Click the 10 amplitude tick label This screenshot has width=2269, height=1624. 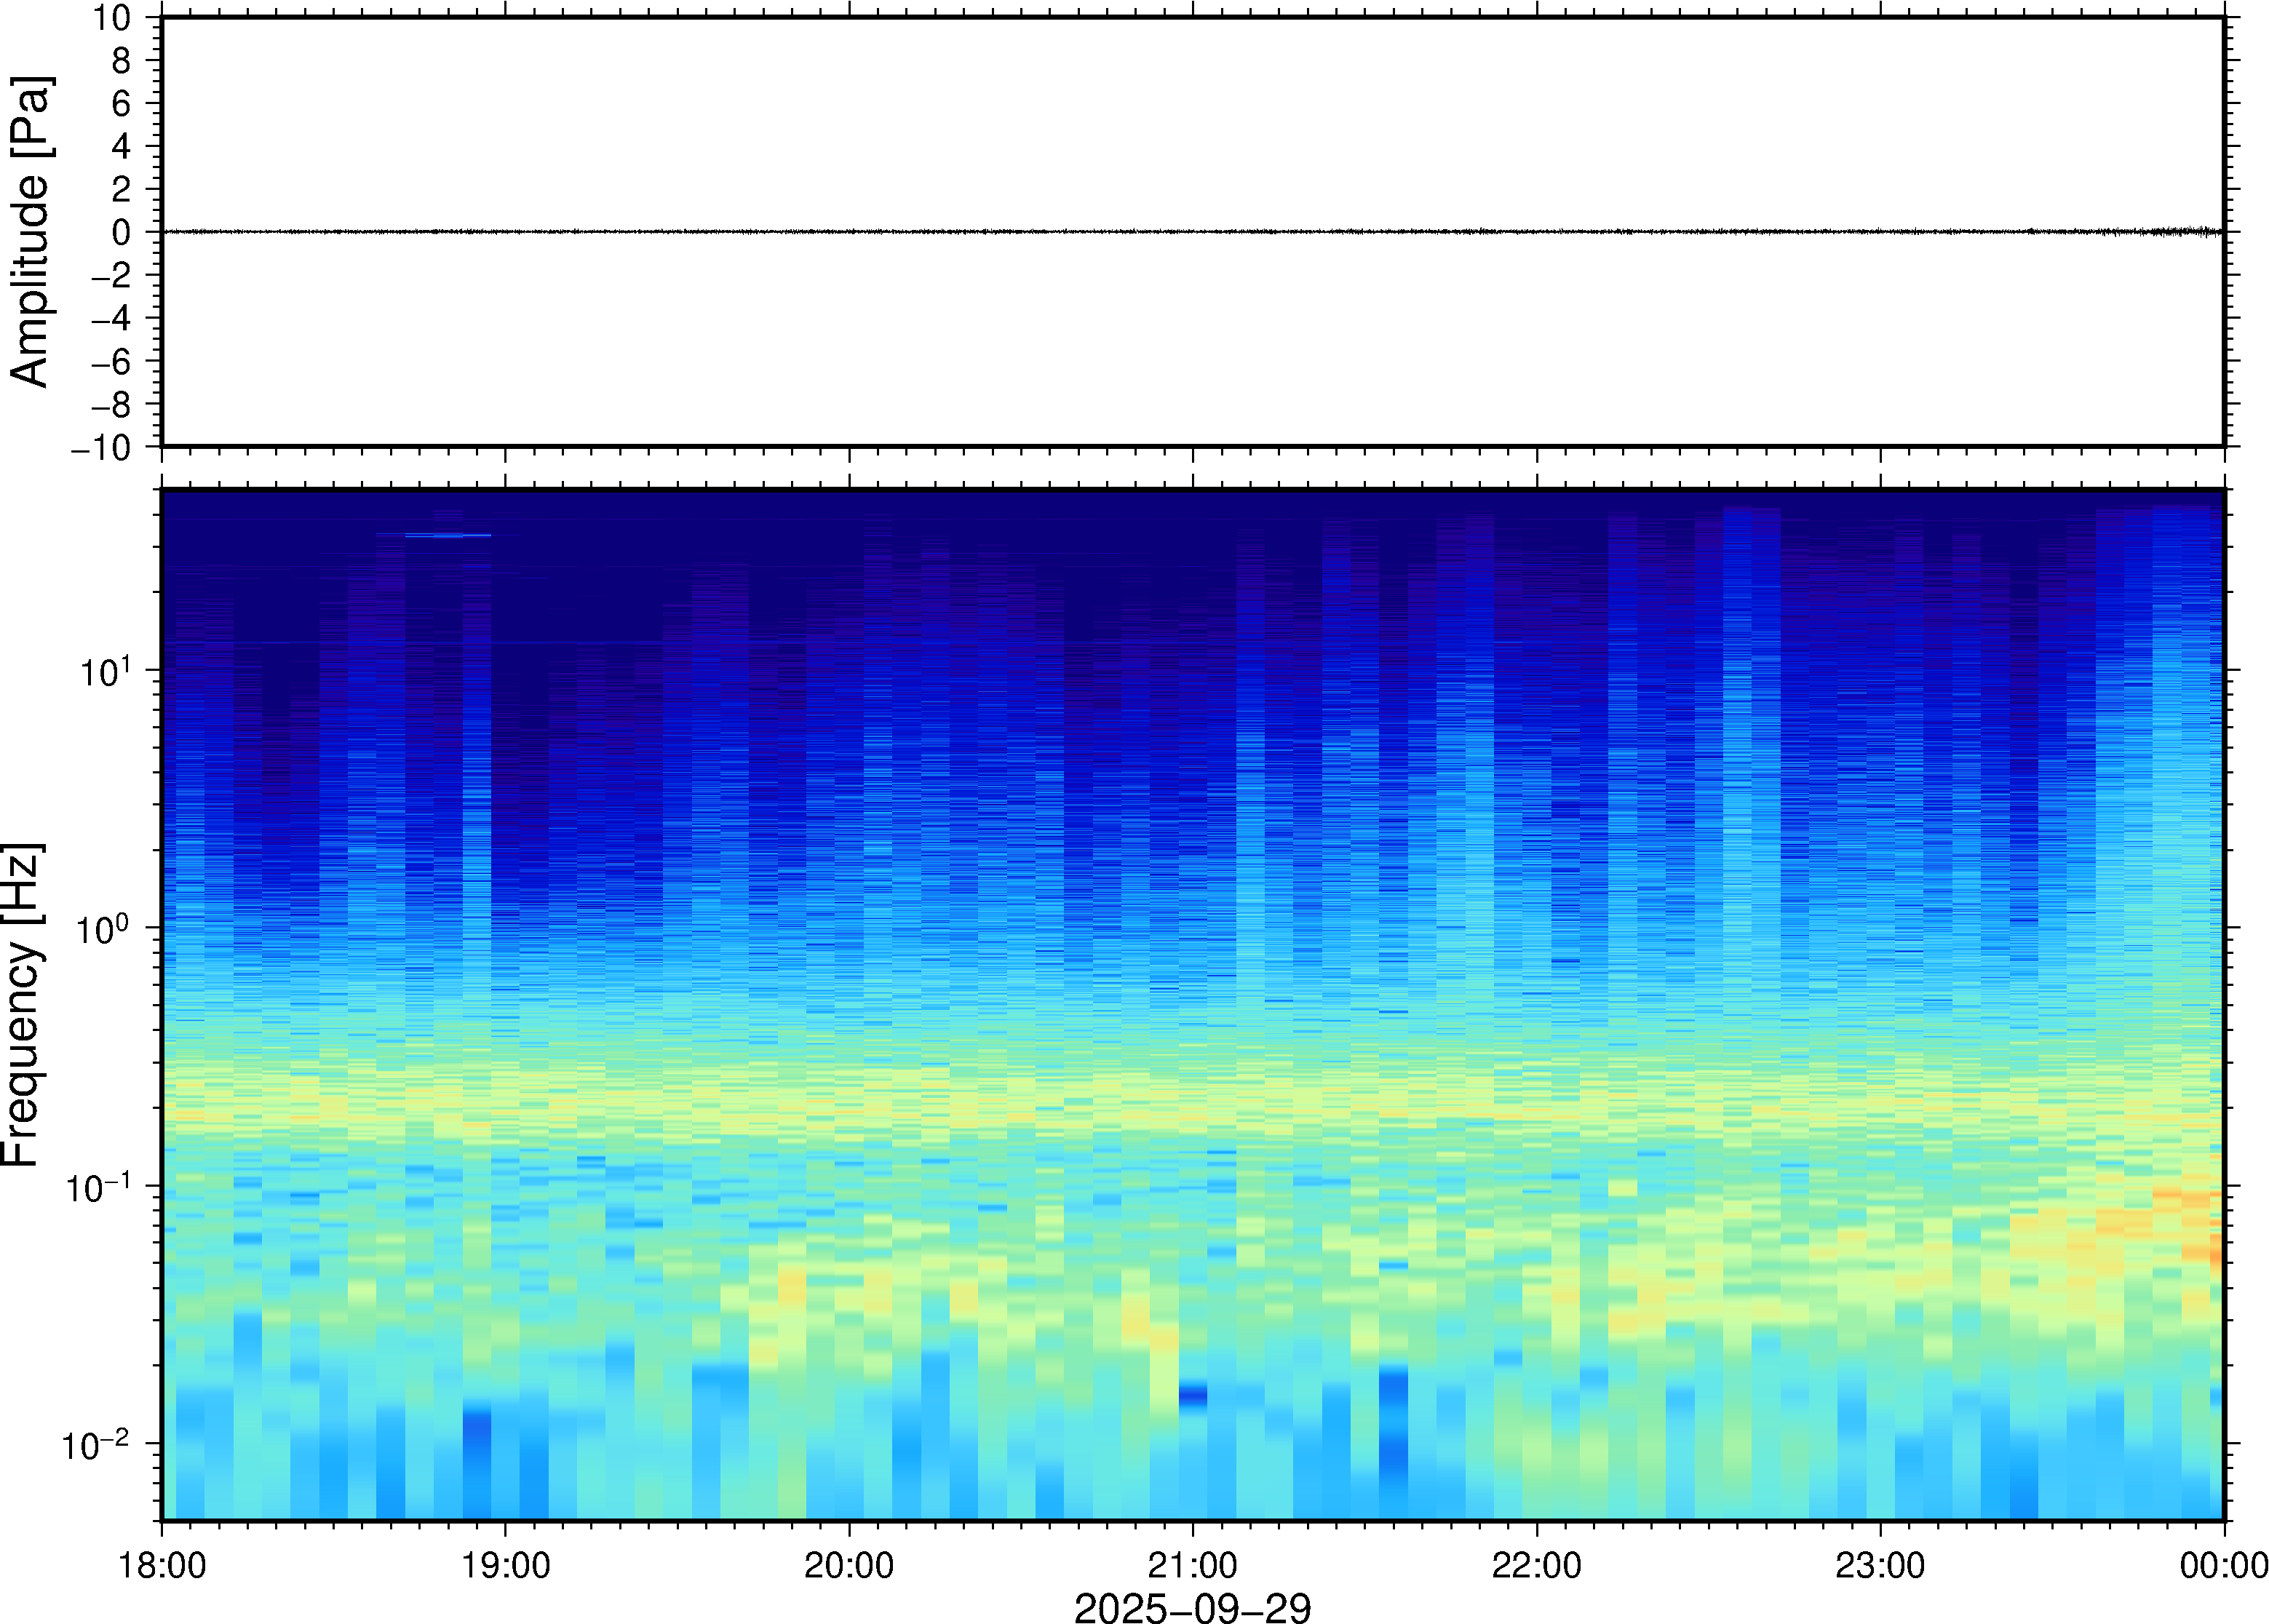[x=112, y=18]
